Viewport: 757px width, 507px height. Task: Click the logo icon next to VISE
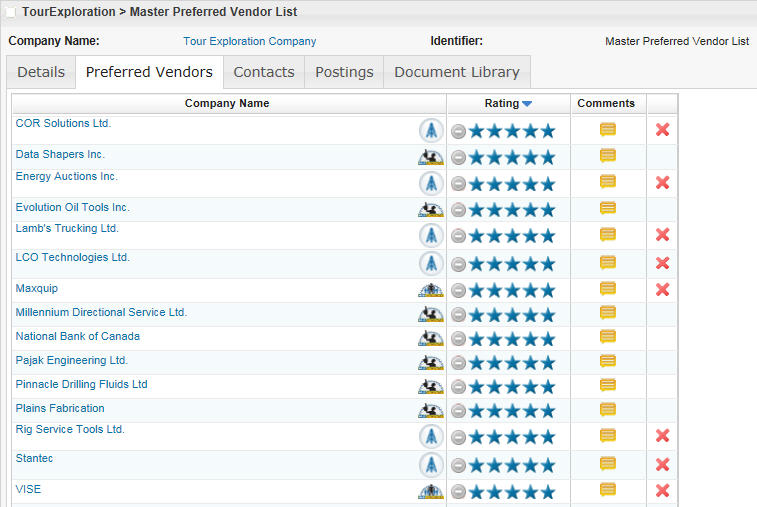tap(431, 491)
